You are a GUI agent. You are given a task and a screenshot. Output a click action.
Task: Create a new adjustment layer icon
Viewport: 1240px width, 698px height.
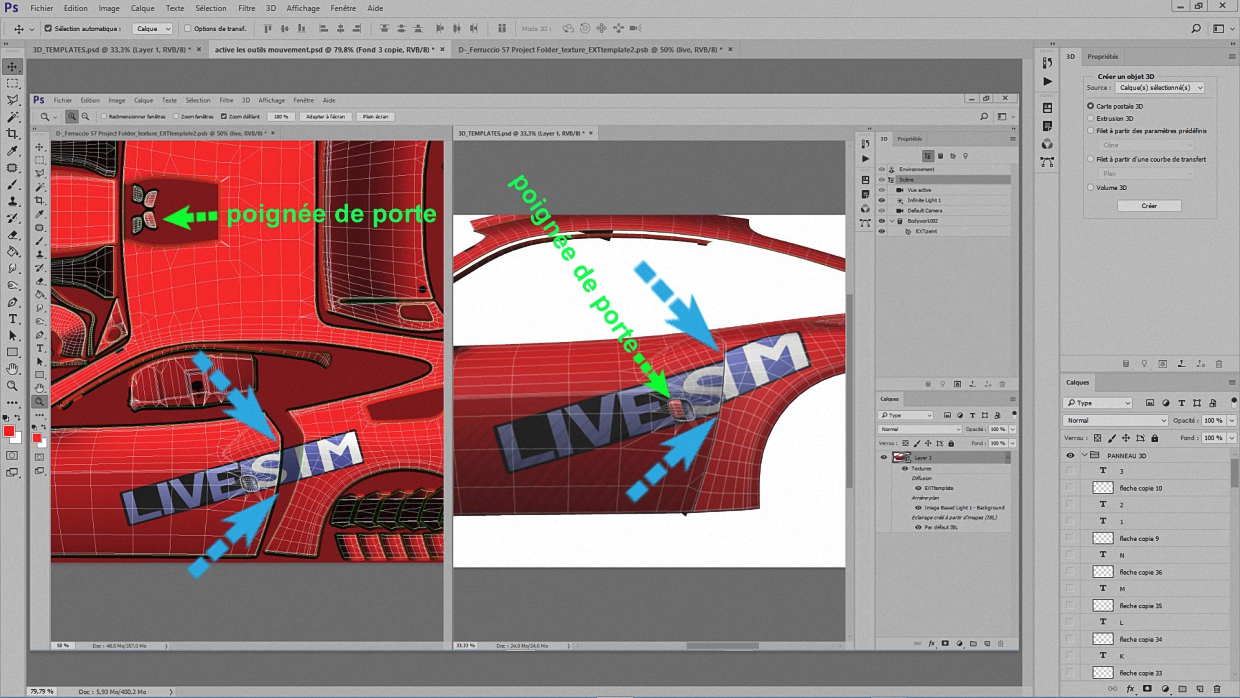coord(1166,689)
